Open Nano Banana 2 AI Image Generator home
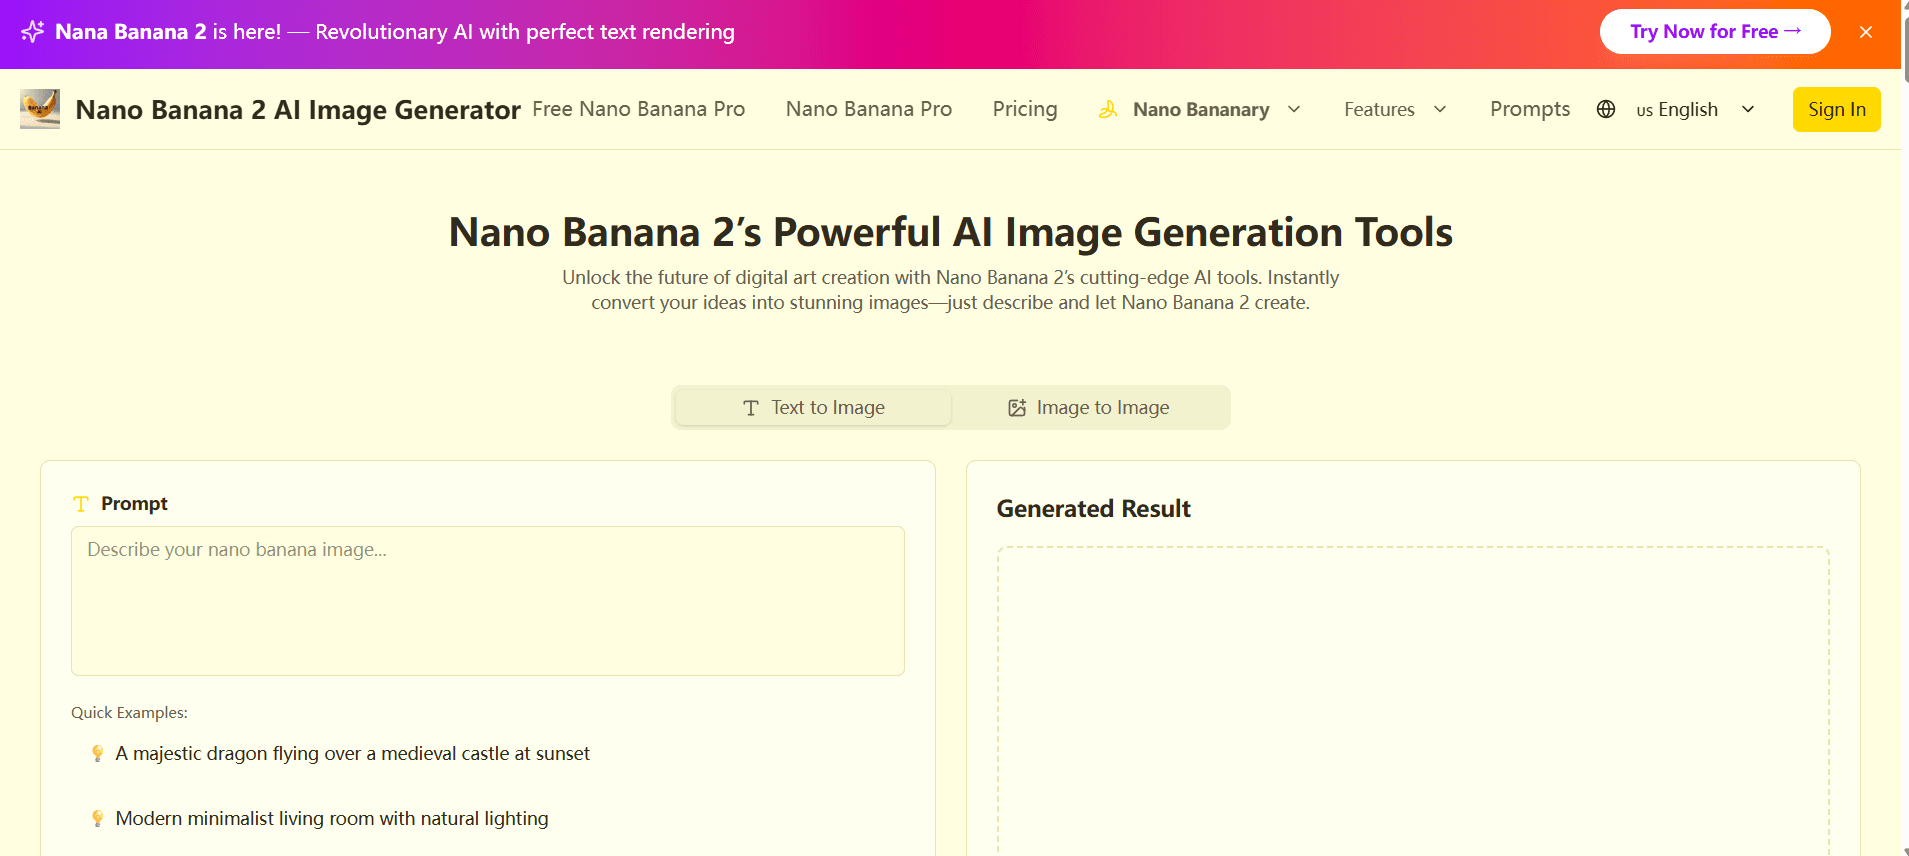 tap(298, 109)
